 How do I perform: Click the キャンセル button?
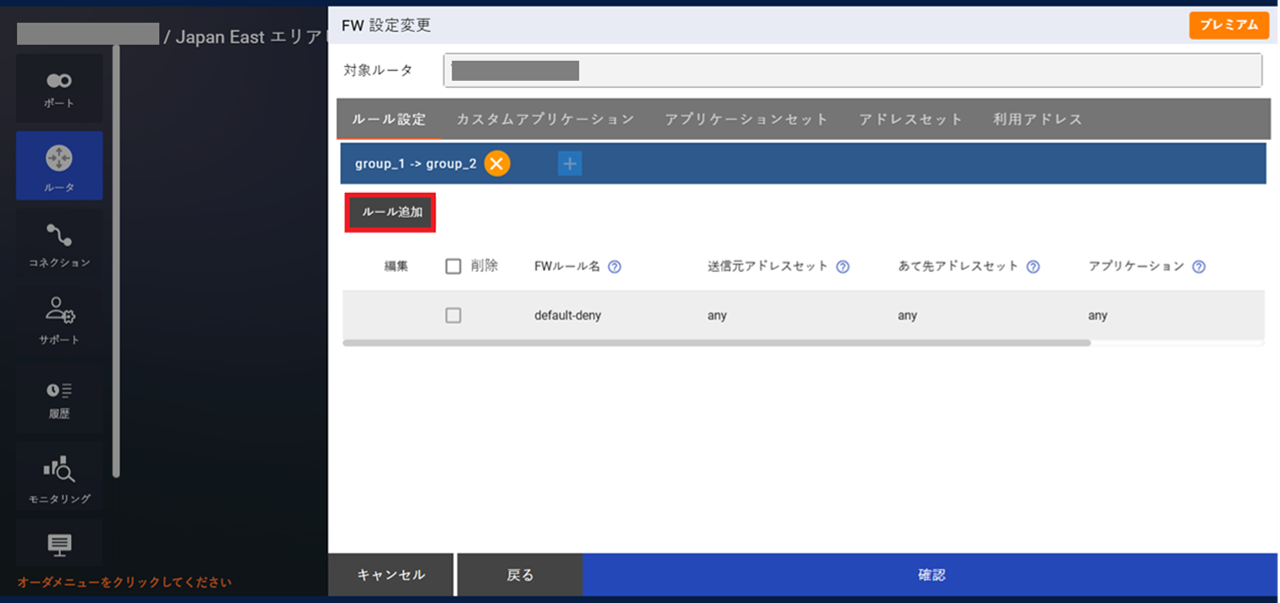[x=391, y=575]
